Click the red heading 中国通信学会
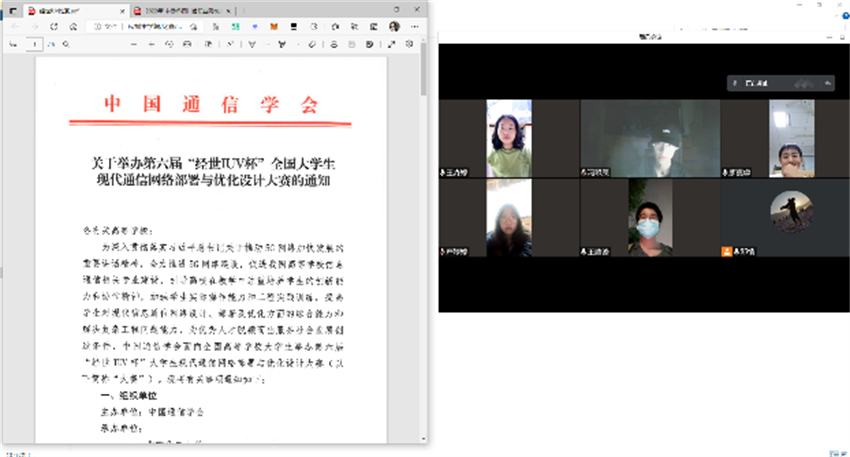 tap(210, 104)
